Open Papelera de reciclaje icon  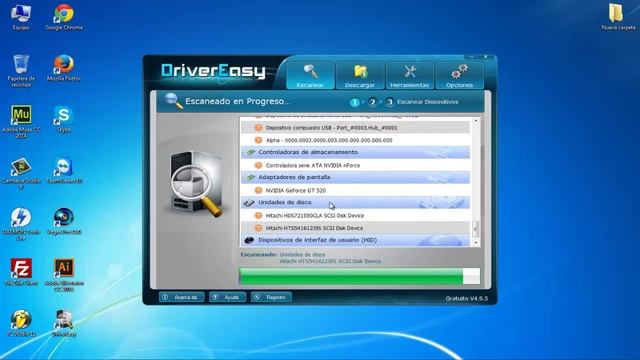[21, 71]
